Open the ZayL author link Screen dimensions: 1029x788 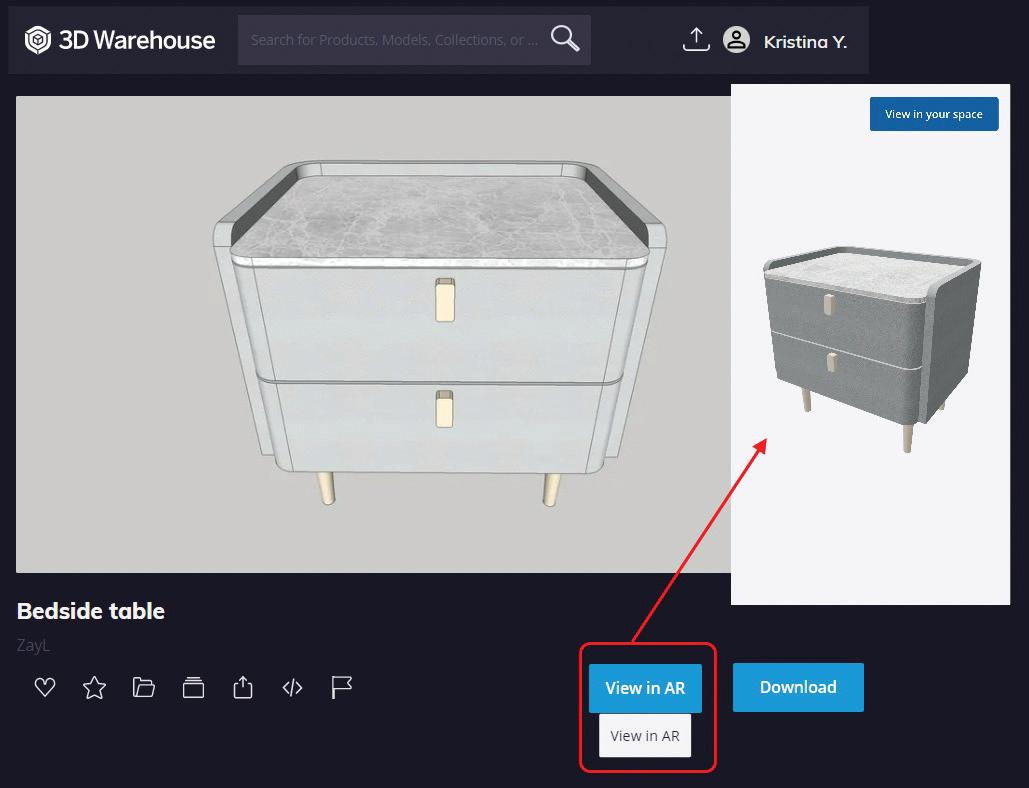tap(33, 646)
